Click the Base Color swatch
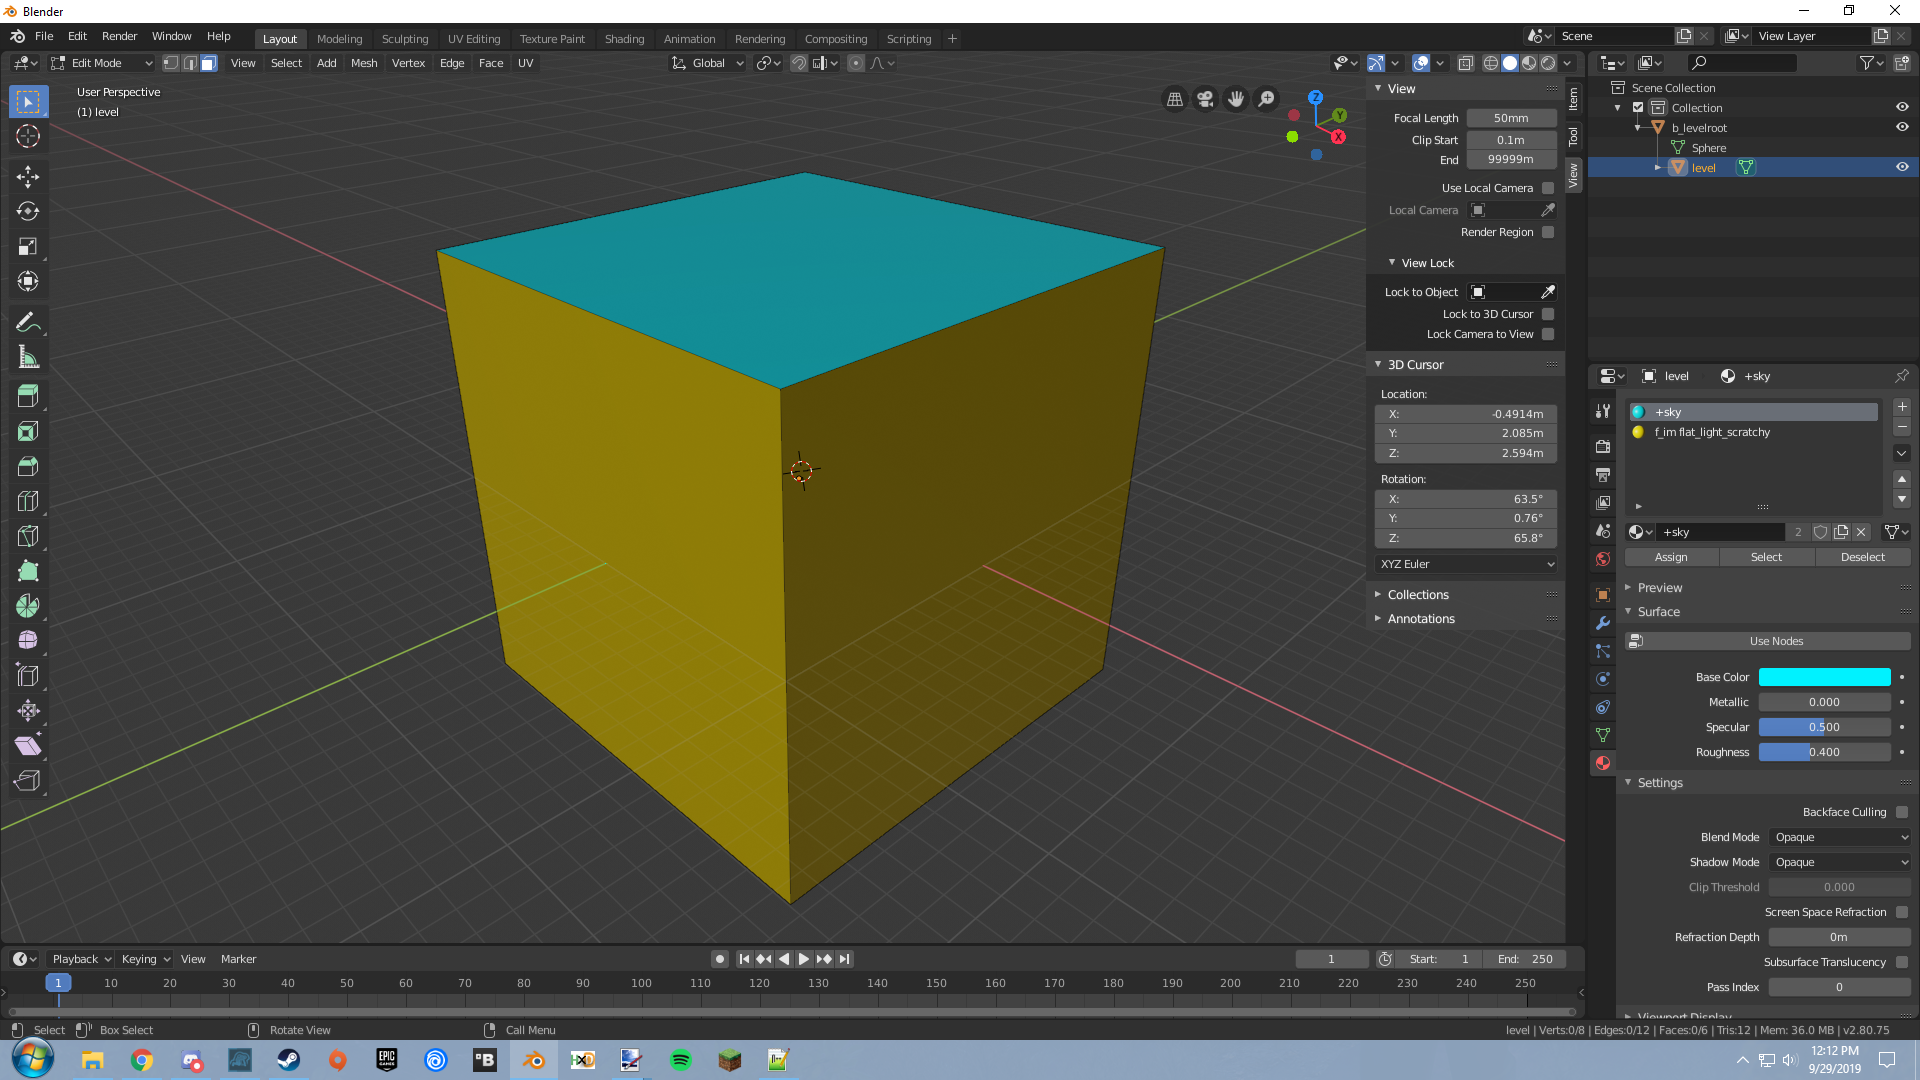1920x1080 pixels. click(x=1825, y=677)
